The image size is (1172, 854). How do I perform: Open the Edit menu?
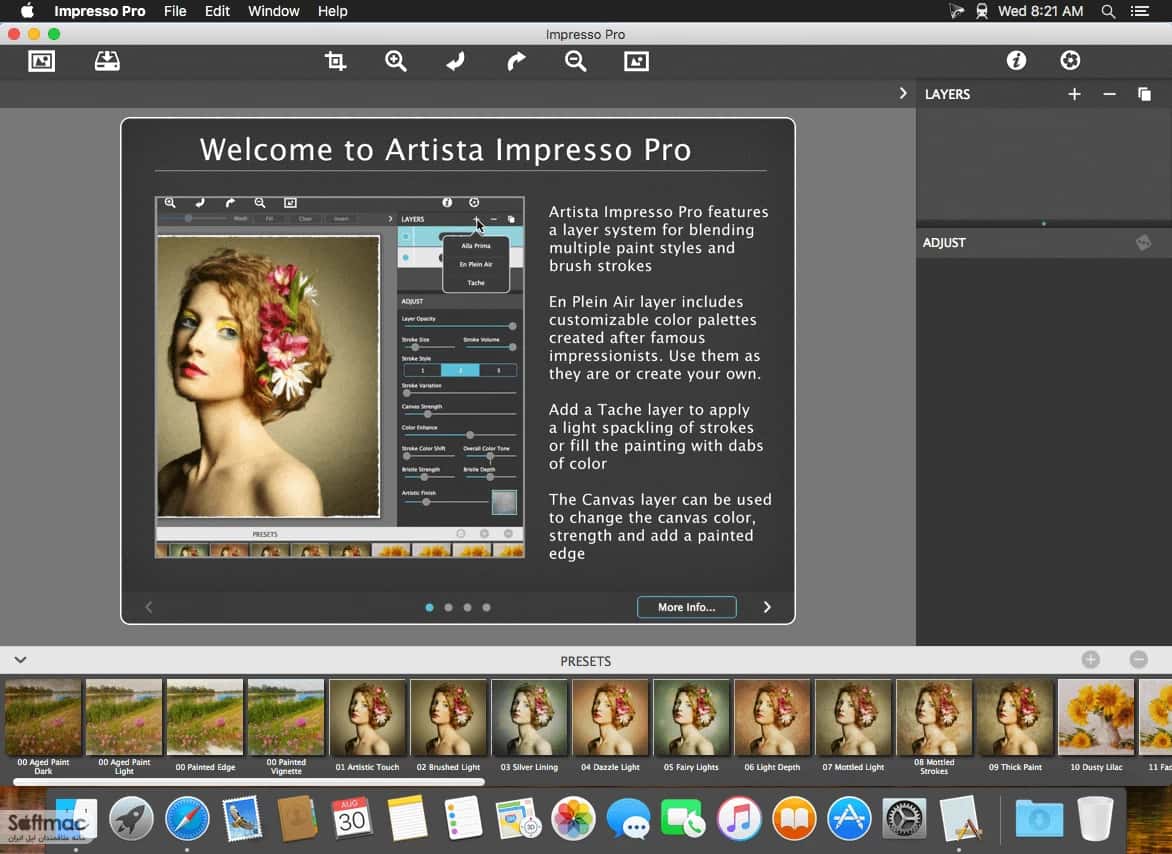pyautogui.click(x=217, y=11)
